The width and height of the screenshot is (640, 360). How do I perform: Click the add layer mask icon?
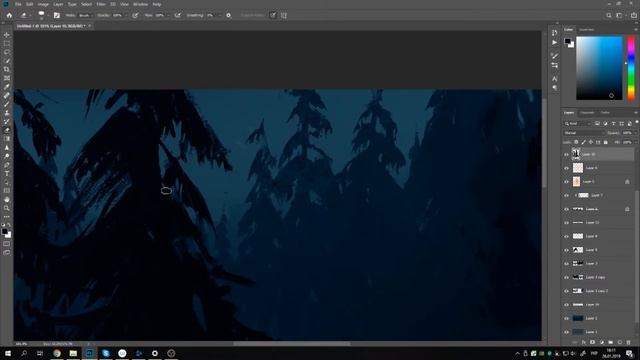593,342
